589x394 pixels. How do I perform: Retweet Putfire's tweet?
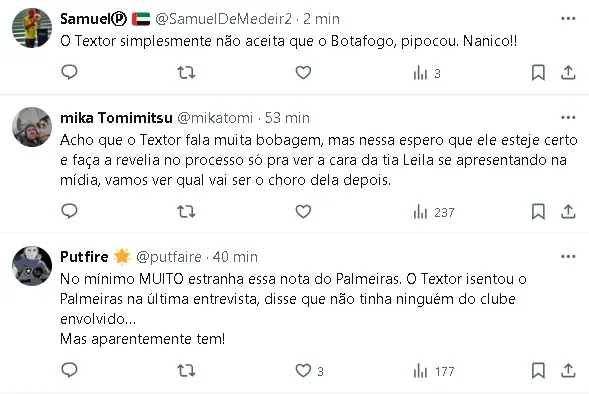[x=186, y=371]
